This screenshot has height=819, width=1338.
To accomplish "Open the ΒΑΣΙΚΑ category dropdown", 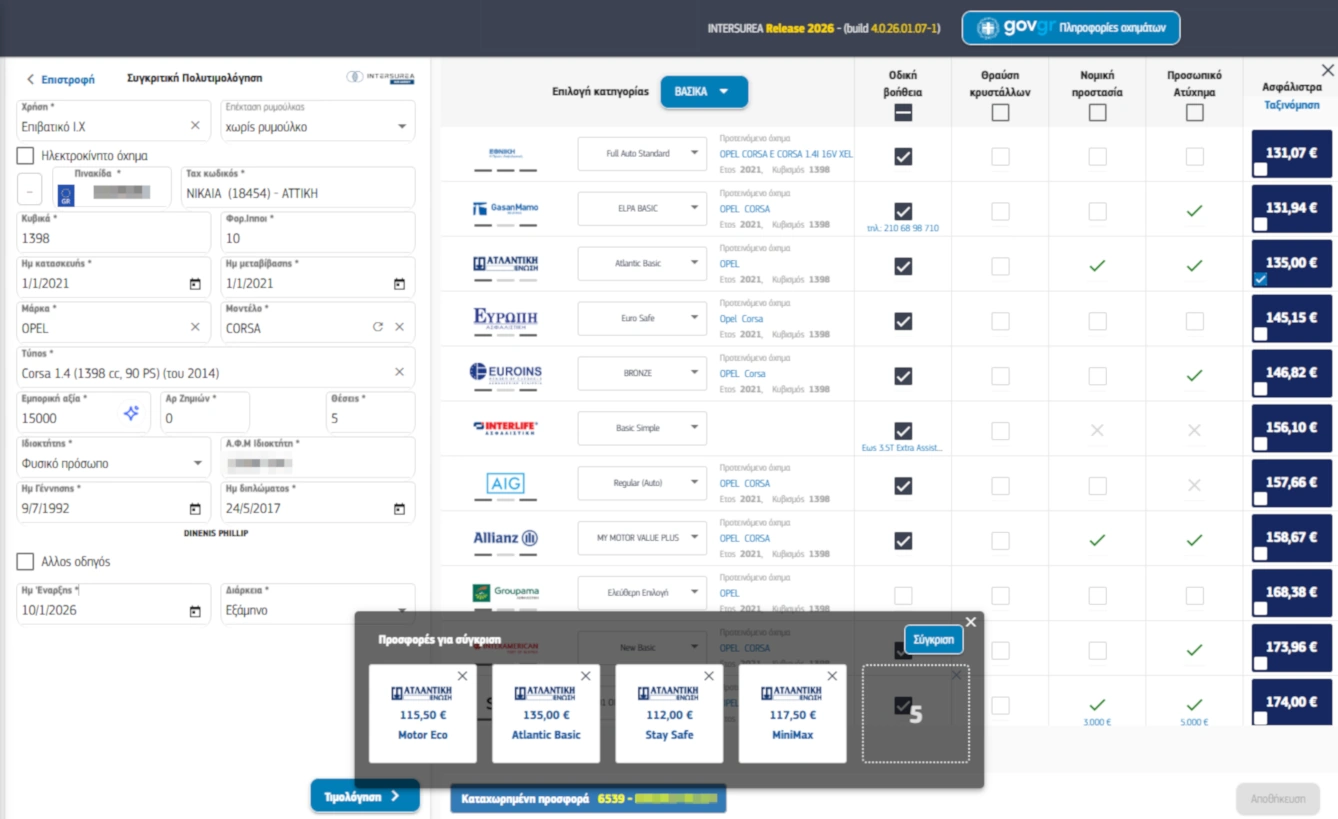I will click(x=703, y=92).
